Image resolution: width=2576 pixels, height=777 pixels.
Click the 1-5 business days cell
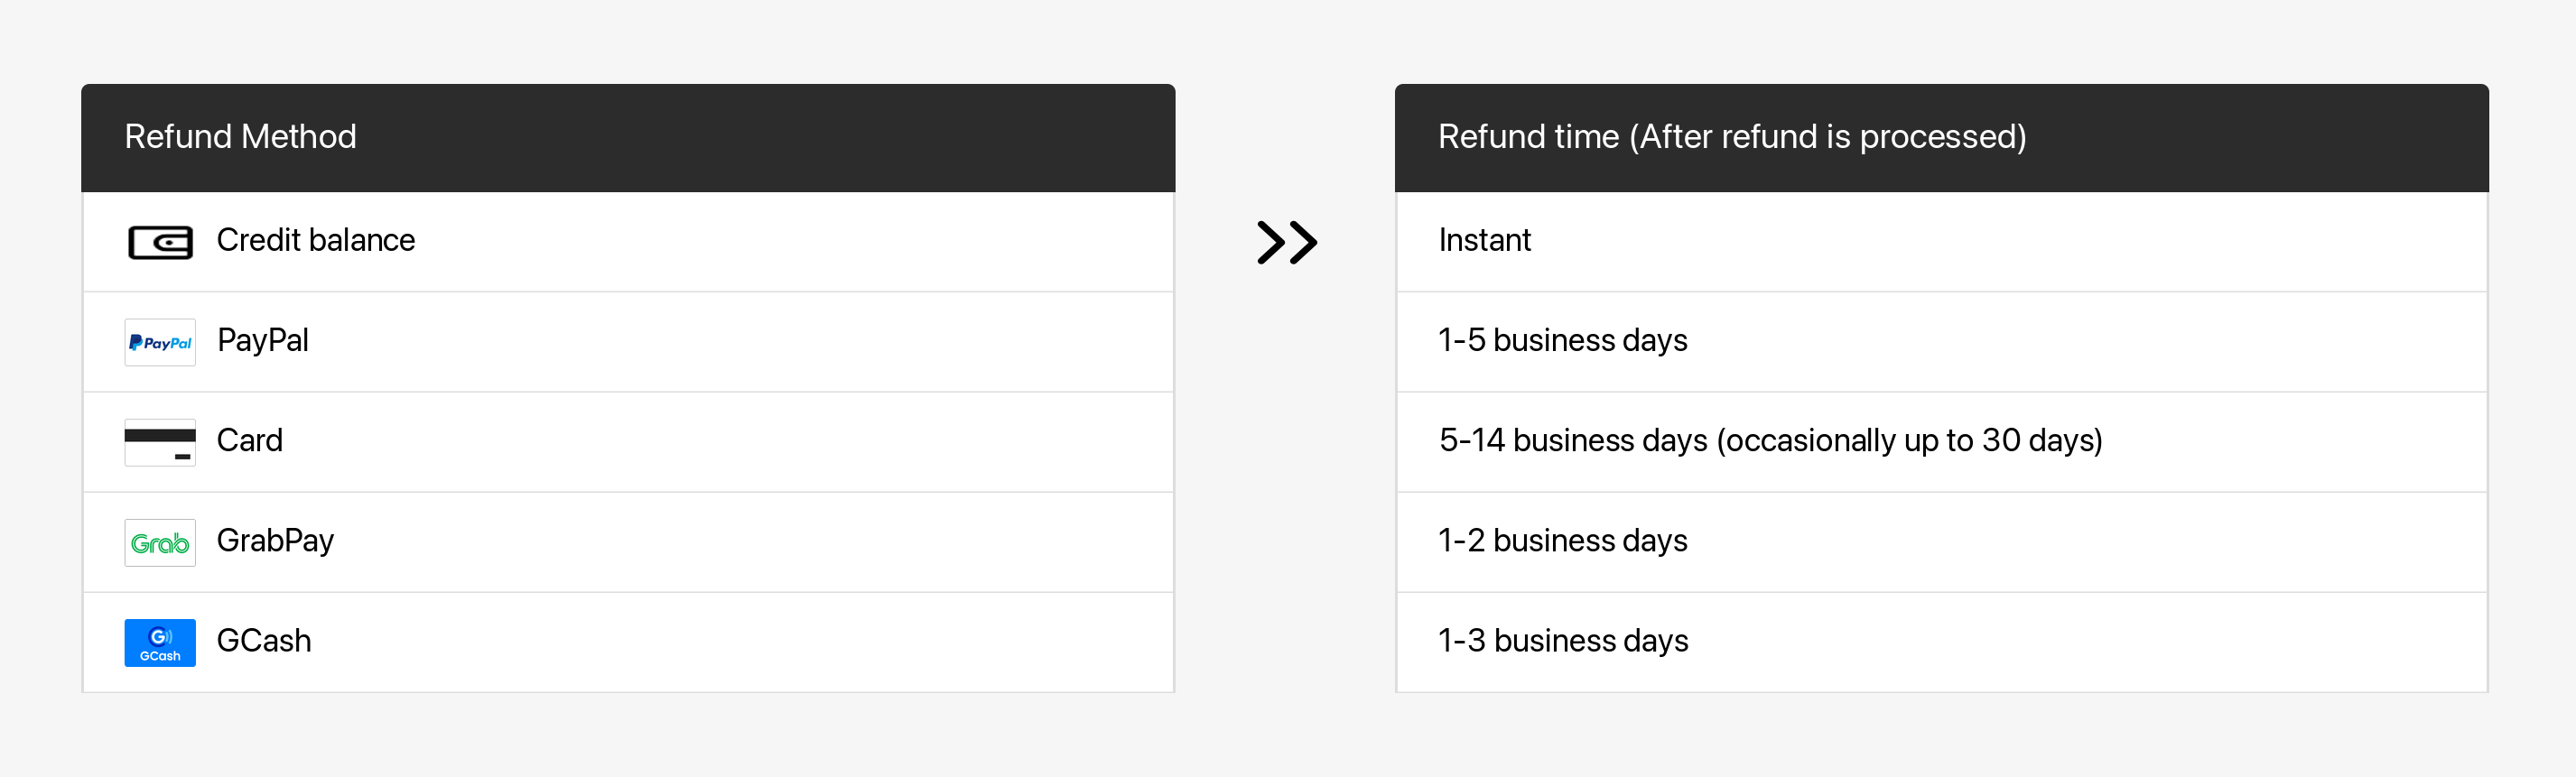coord(1562,340)
